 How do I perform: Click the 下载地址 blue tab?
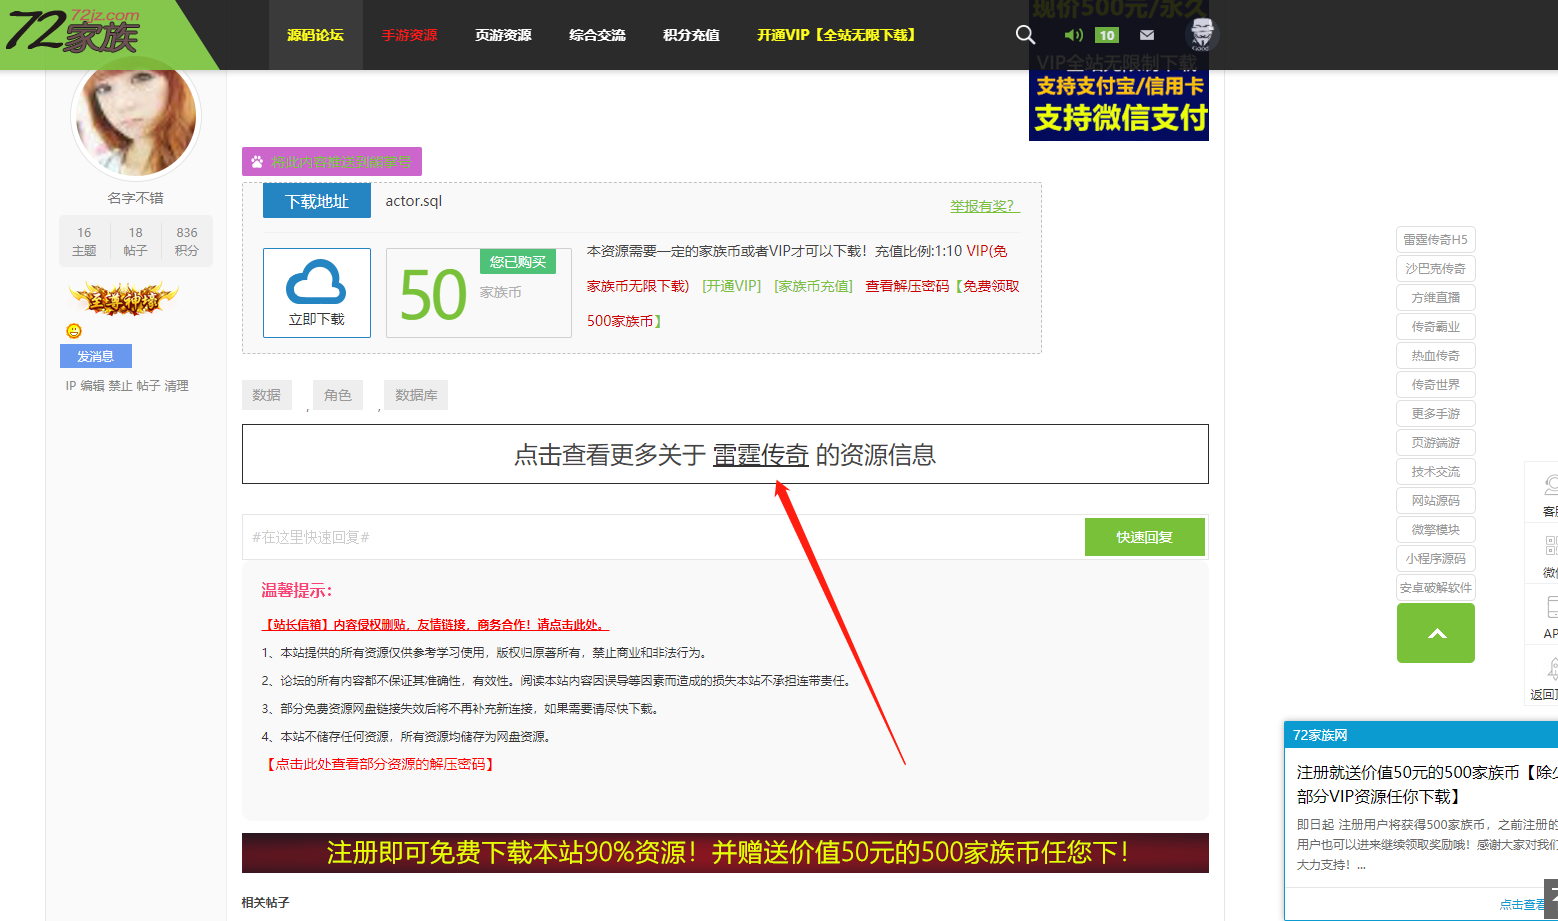pos(317,201)
